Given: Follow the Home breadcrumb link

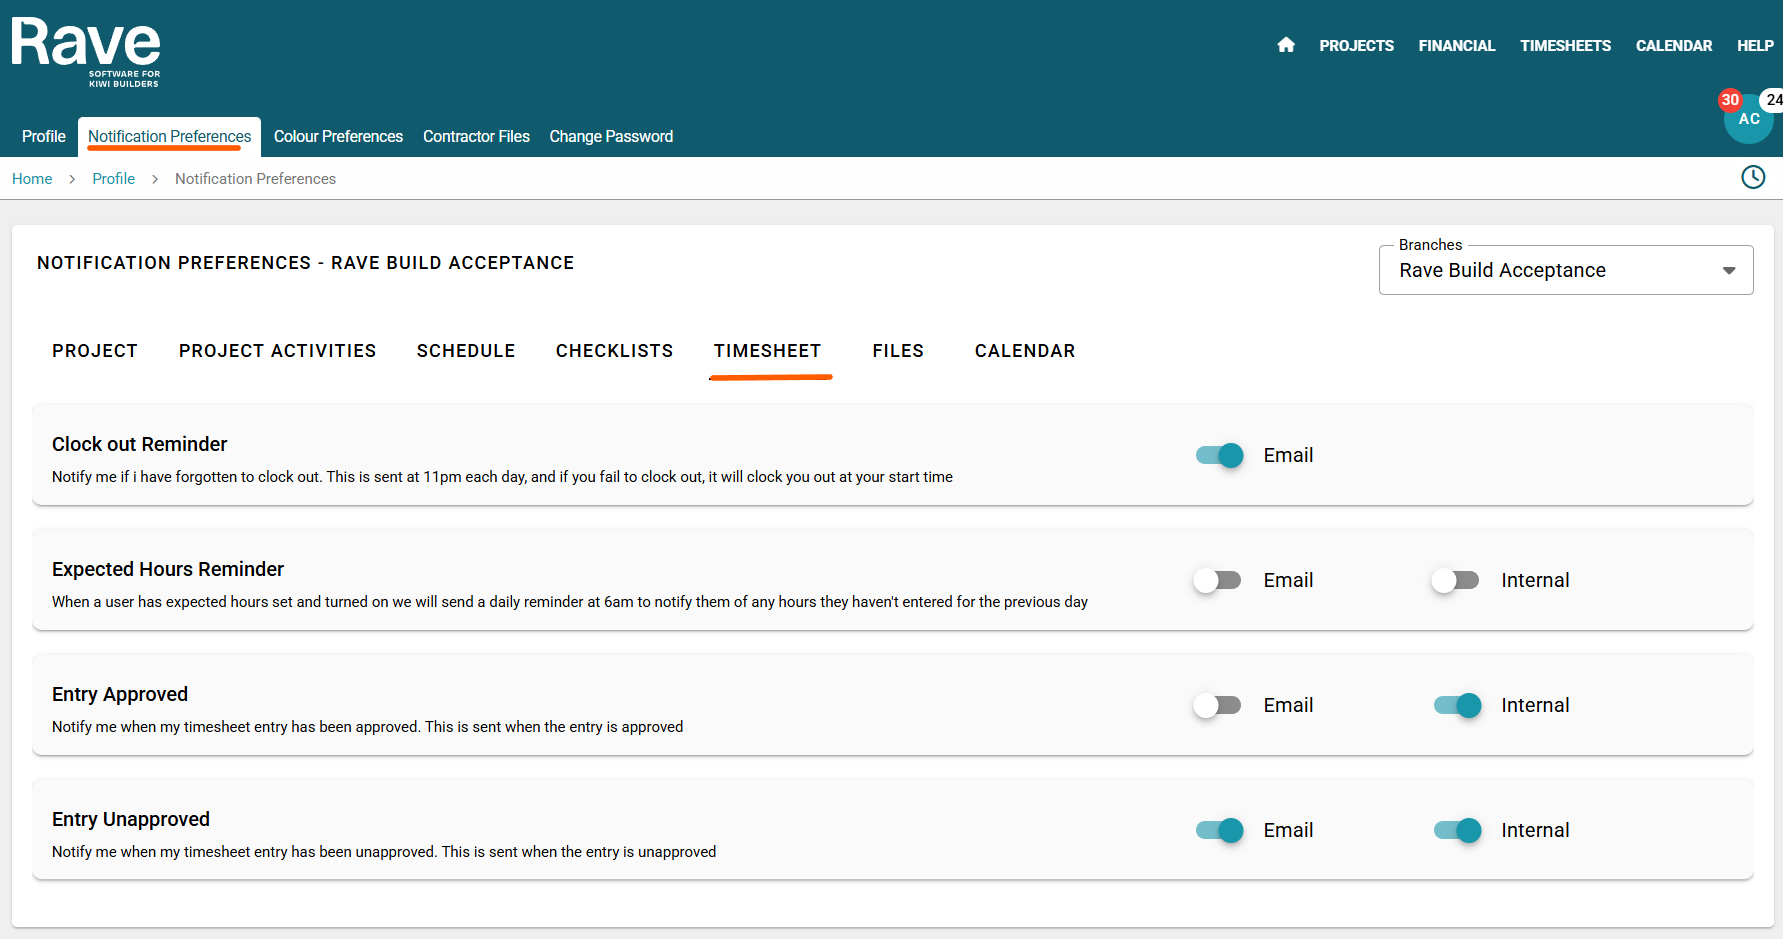Looking at the screenshot, I should pyautogui.click(x=32, y=179).
